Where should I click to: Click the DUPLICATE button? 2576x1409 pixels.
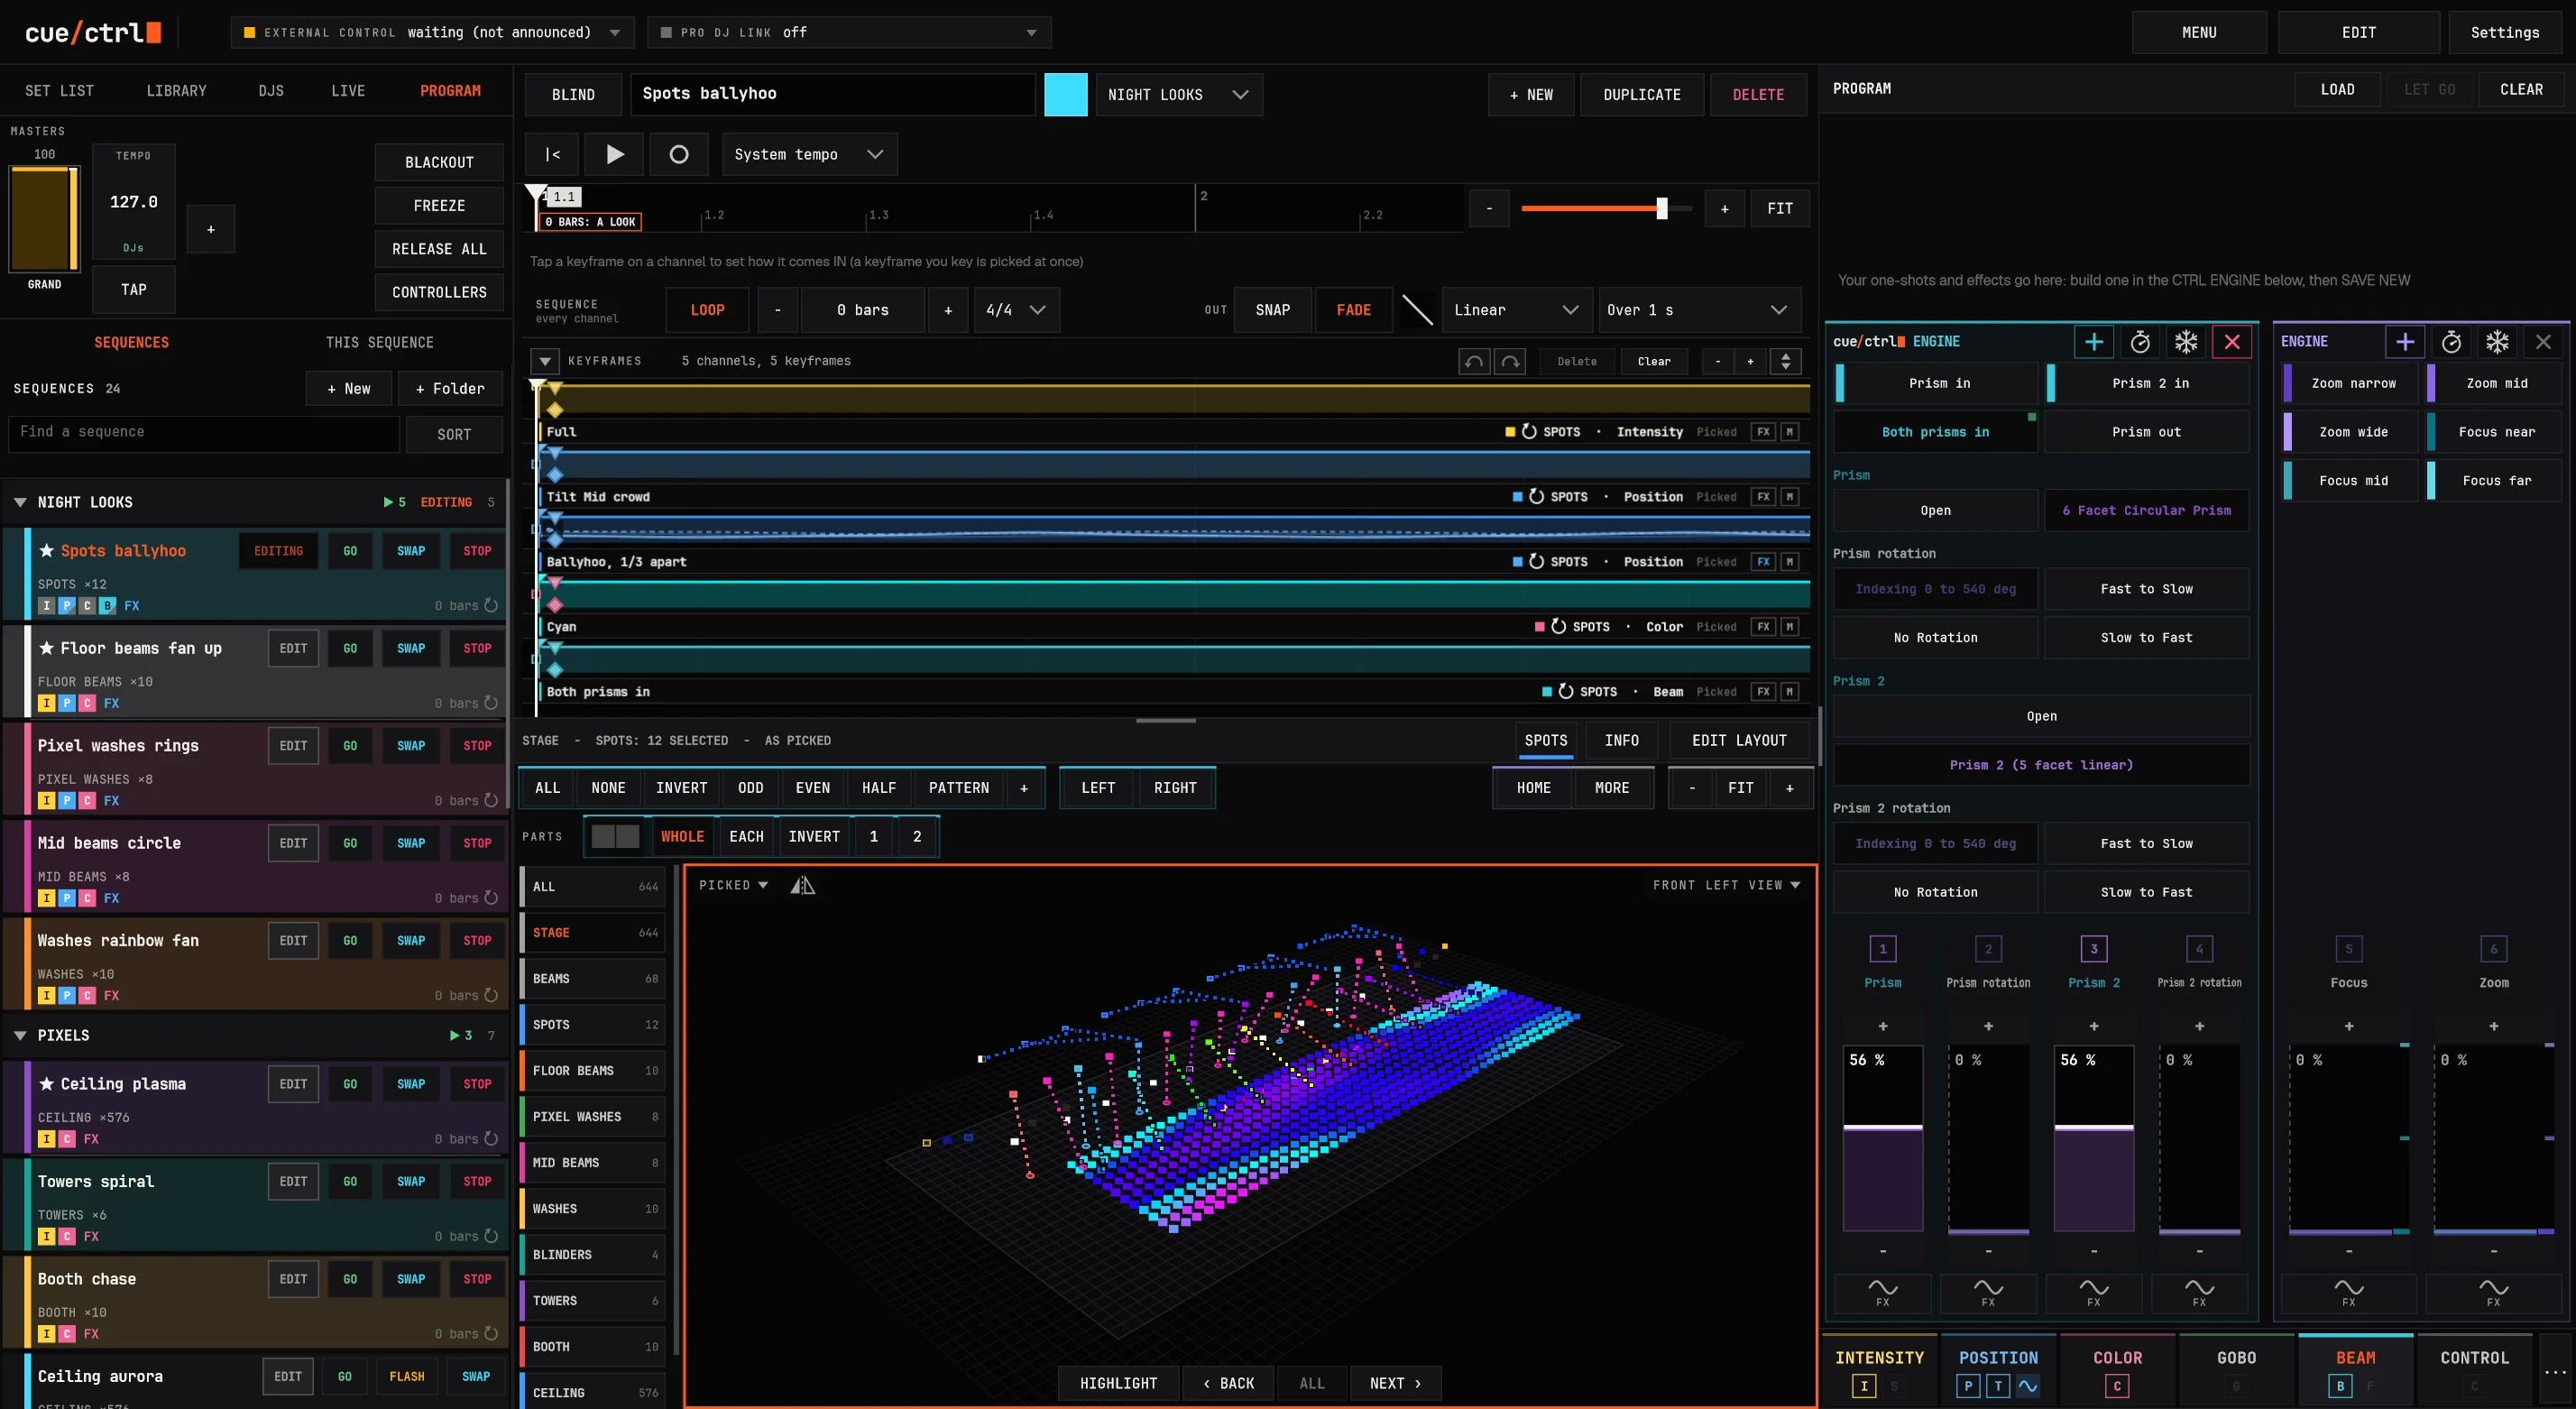point(1641,94)
